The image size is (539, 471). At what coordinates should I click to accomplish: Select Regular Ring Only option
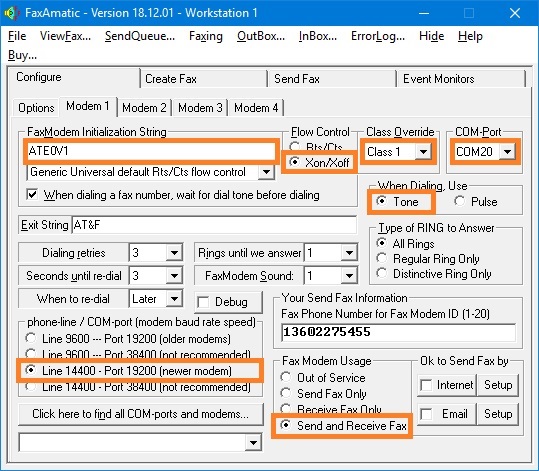pyautogui.click(x=381, y=258)
